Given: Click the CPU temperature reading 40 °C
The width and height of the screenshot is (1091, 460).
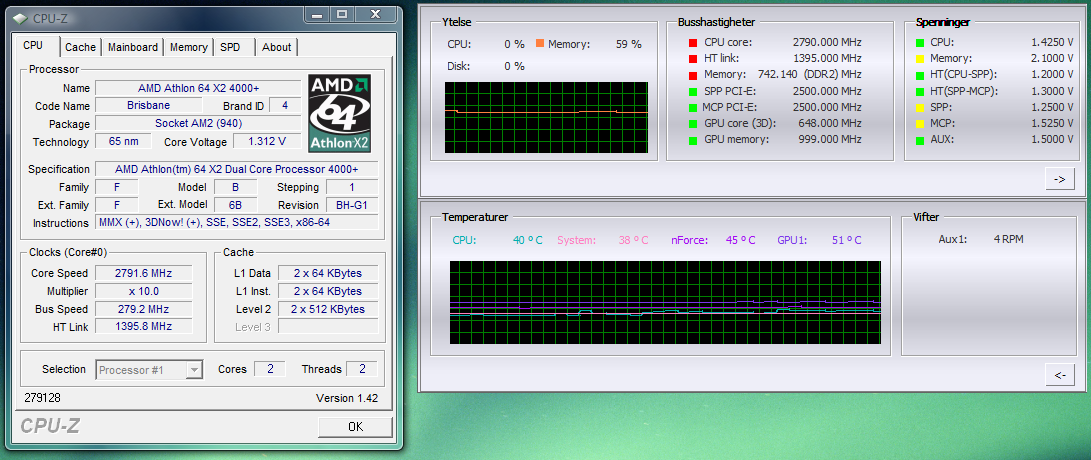Looking at the screenshot, I should coord(527,241).
